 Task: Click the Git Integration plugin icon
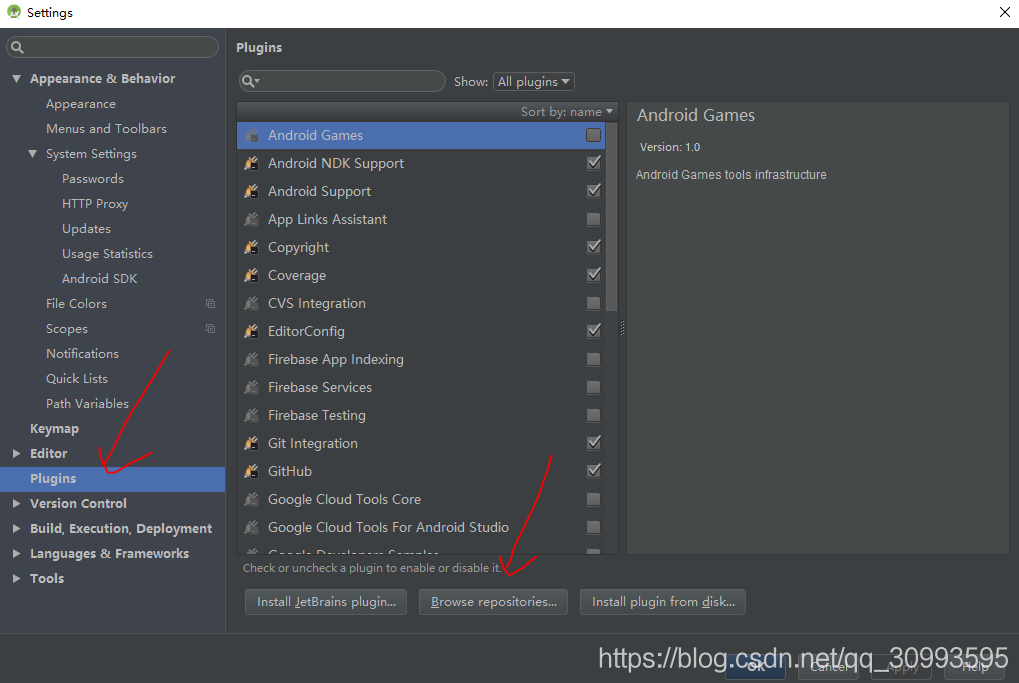coord(252,443)
